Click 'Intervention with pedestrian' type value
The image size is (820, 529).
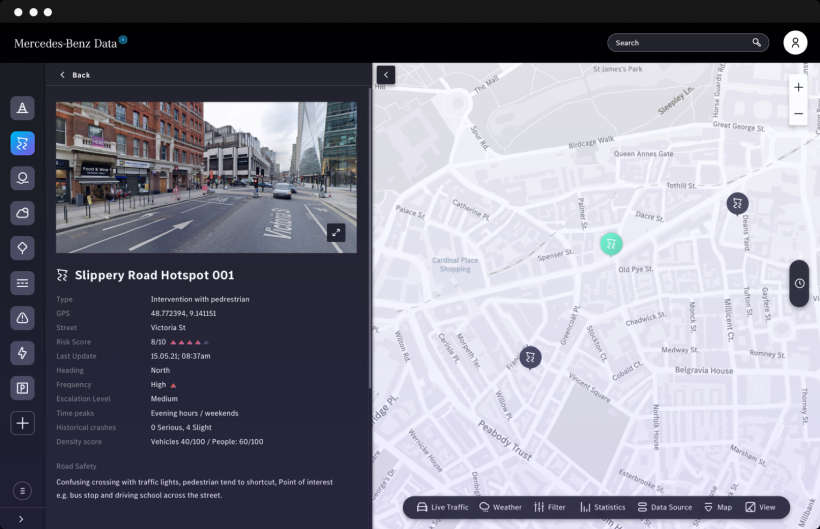[200, 299]
